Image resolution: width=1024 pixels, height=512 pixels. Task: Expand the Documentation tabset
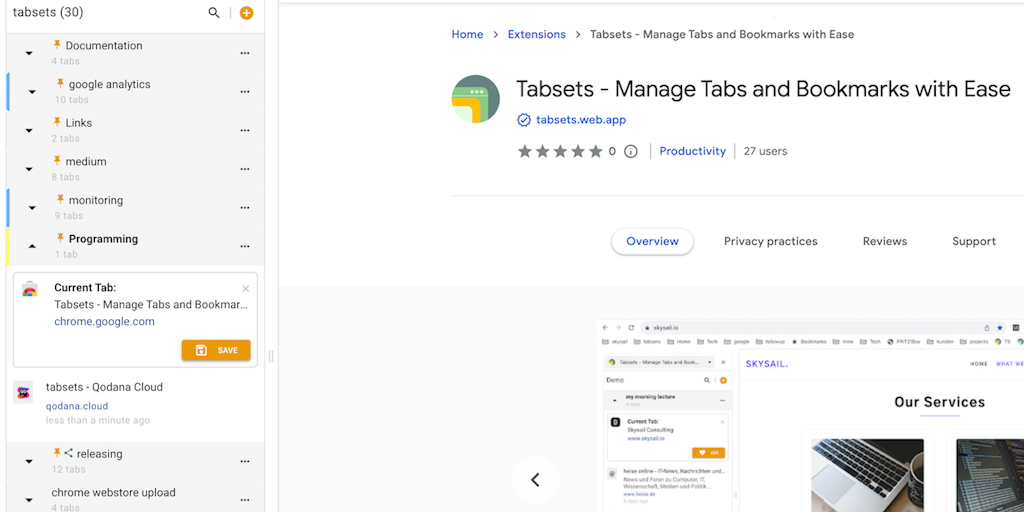[x=29, y=53]
